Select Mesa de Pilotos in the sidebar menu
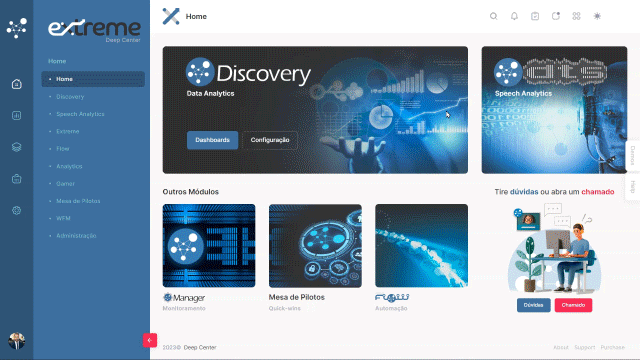Screen dimensions: 640x360 click(x=78, y=201)
